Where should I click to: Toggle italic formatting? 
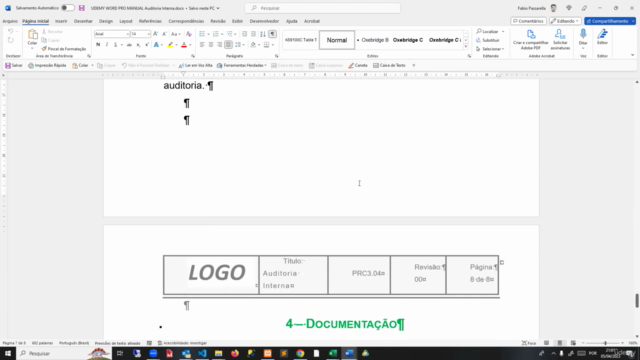pos(107,44)
